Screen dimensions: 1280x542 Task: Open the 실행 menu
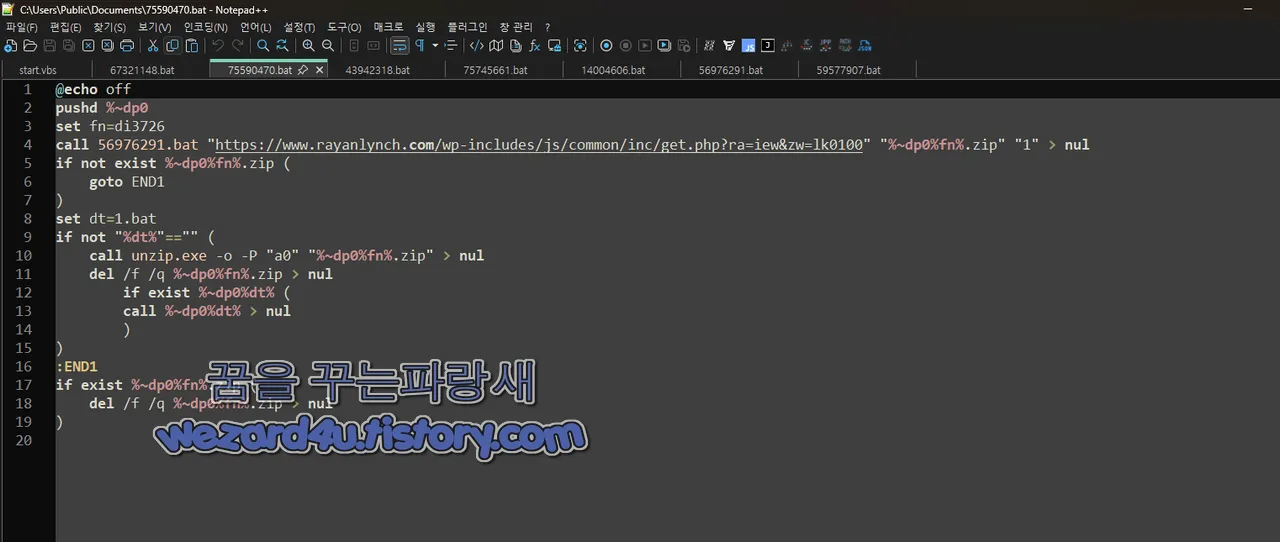[x=426, y=27]
